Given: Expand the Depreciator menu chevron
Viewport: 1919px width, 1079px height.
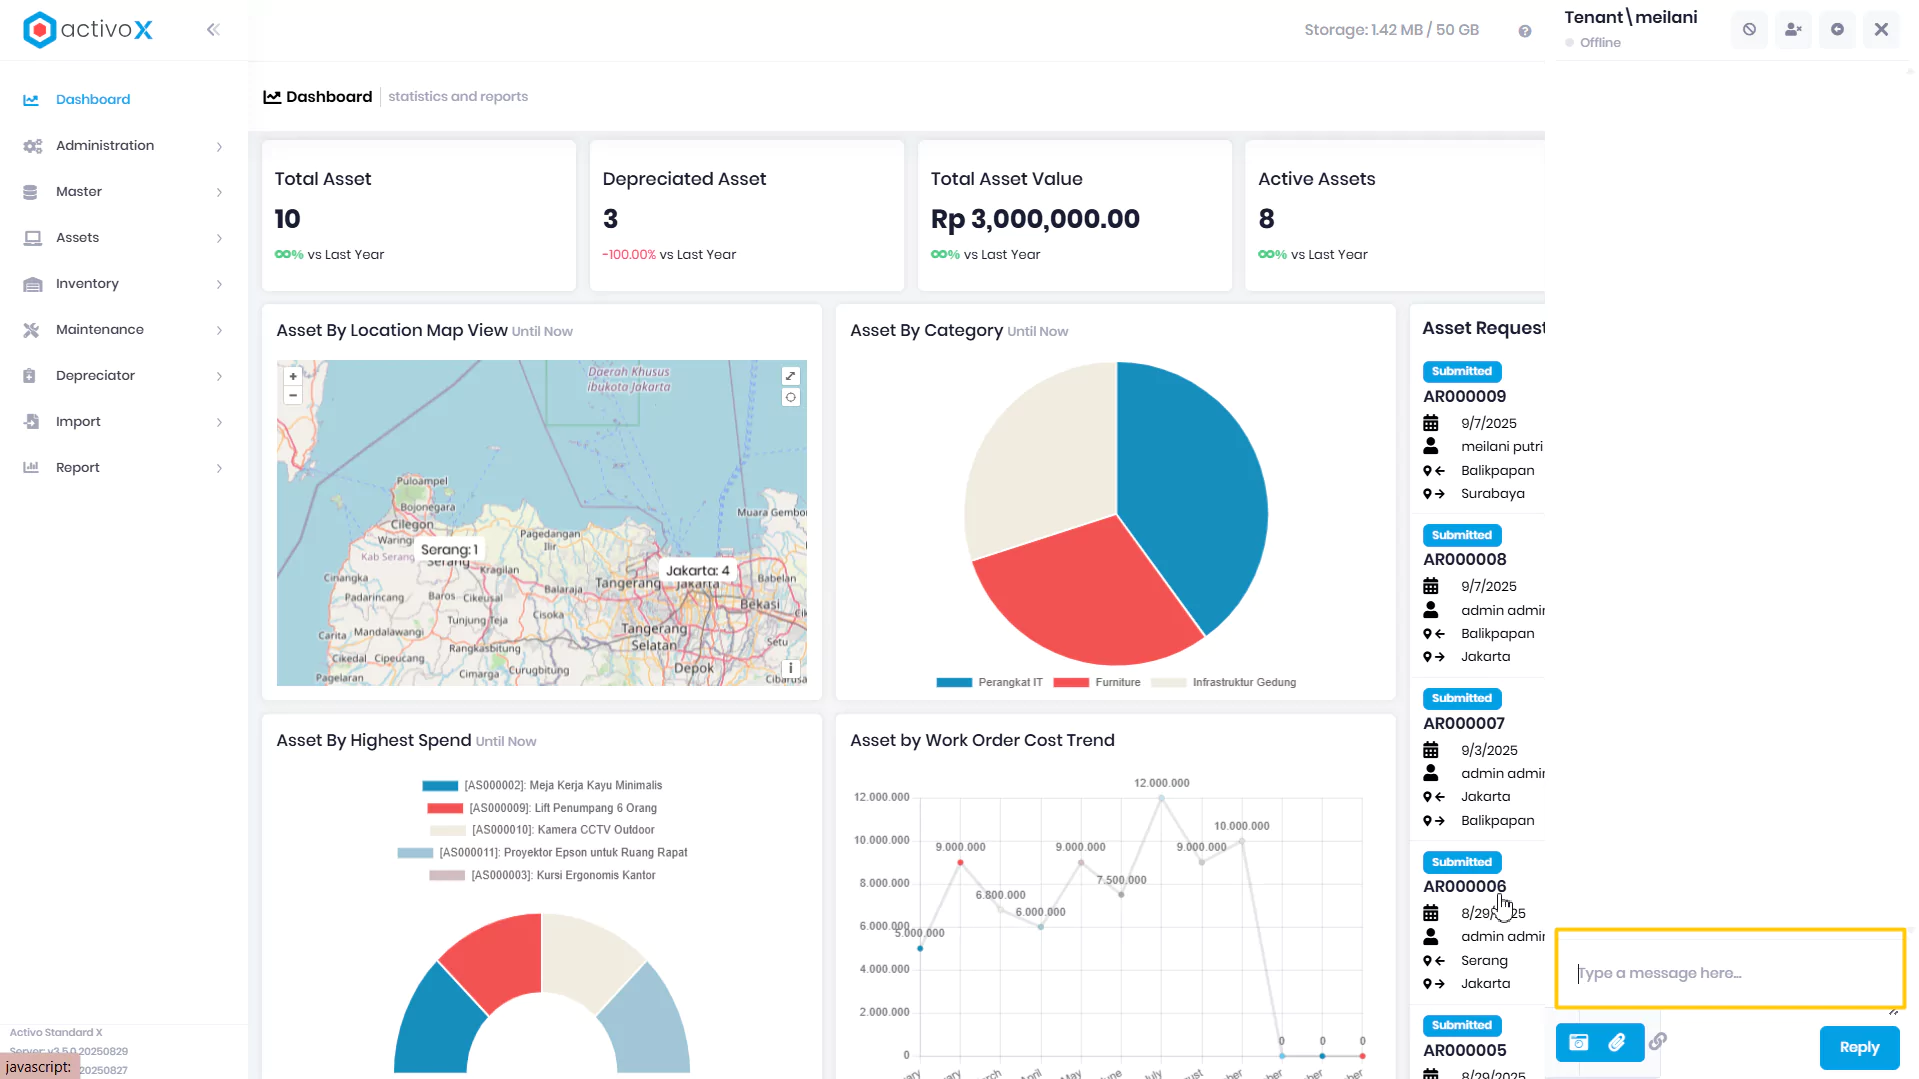Looking at the screenshot, I should coord(219,377).
